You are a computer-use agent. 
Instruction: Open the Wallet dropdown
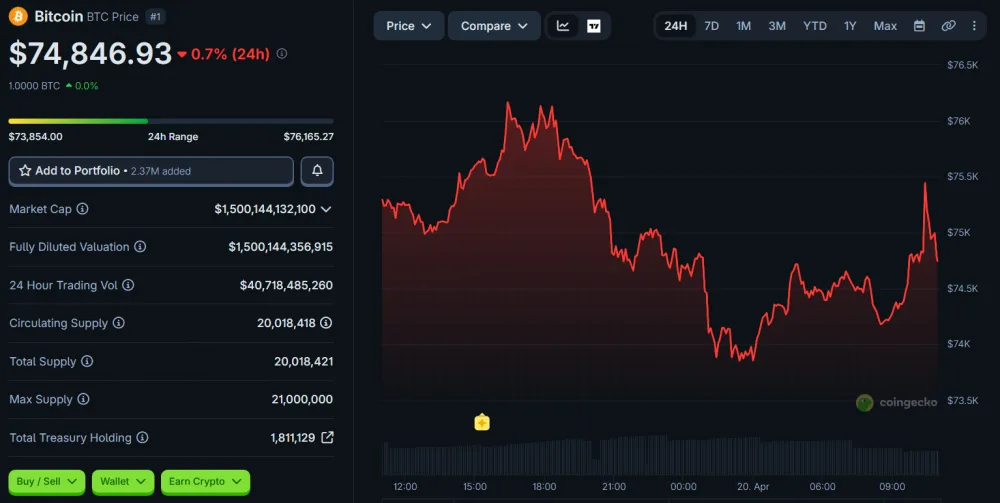[123, 482]
